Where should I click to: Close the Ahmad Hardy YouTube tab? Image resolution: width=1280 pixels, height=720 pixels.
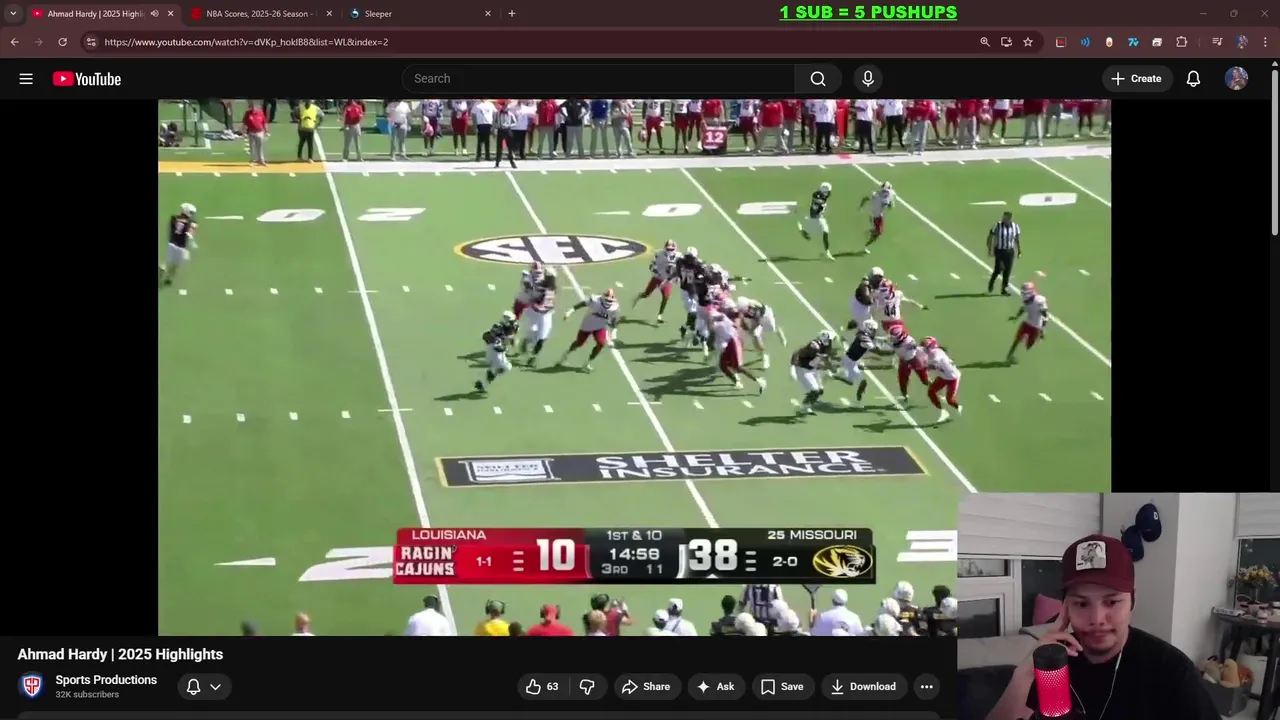pyautogui.click(x=170, y=13)
